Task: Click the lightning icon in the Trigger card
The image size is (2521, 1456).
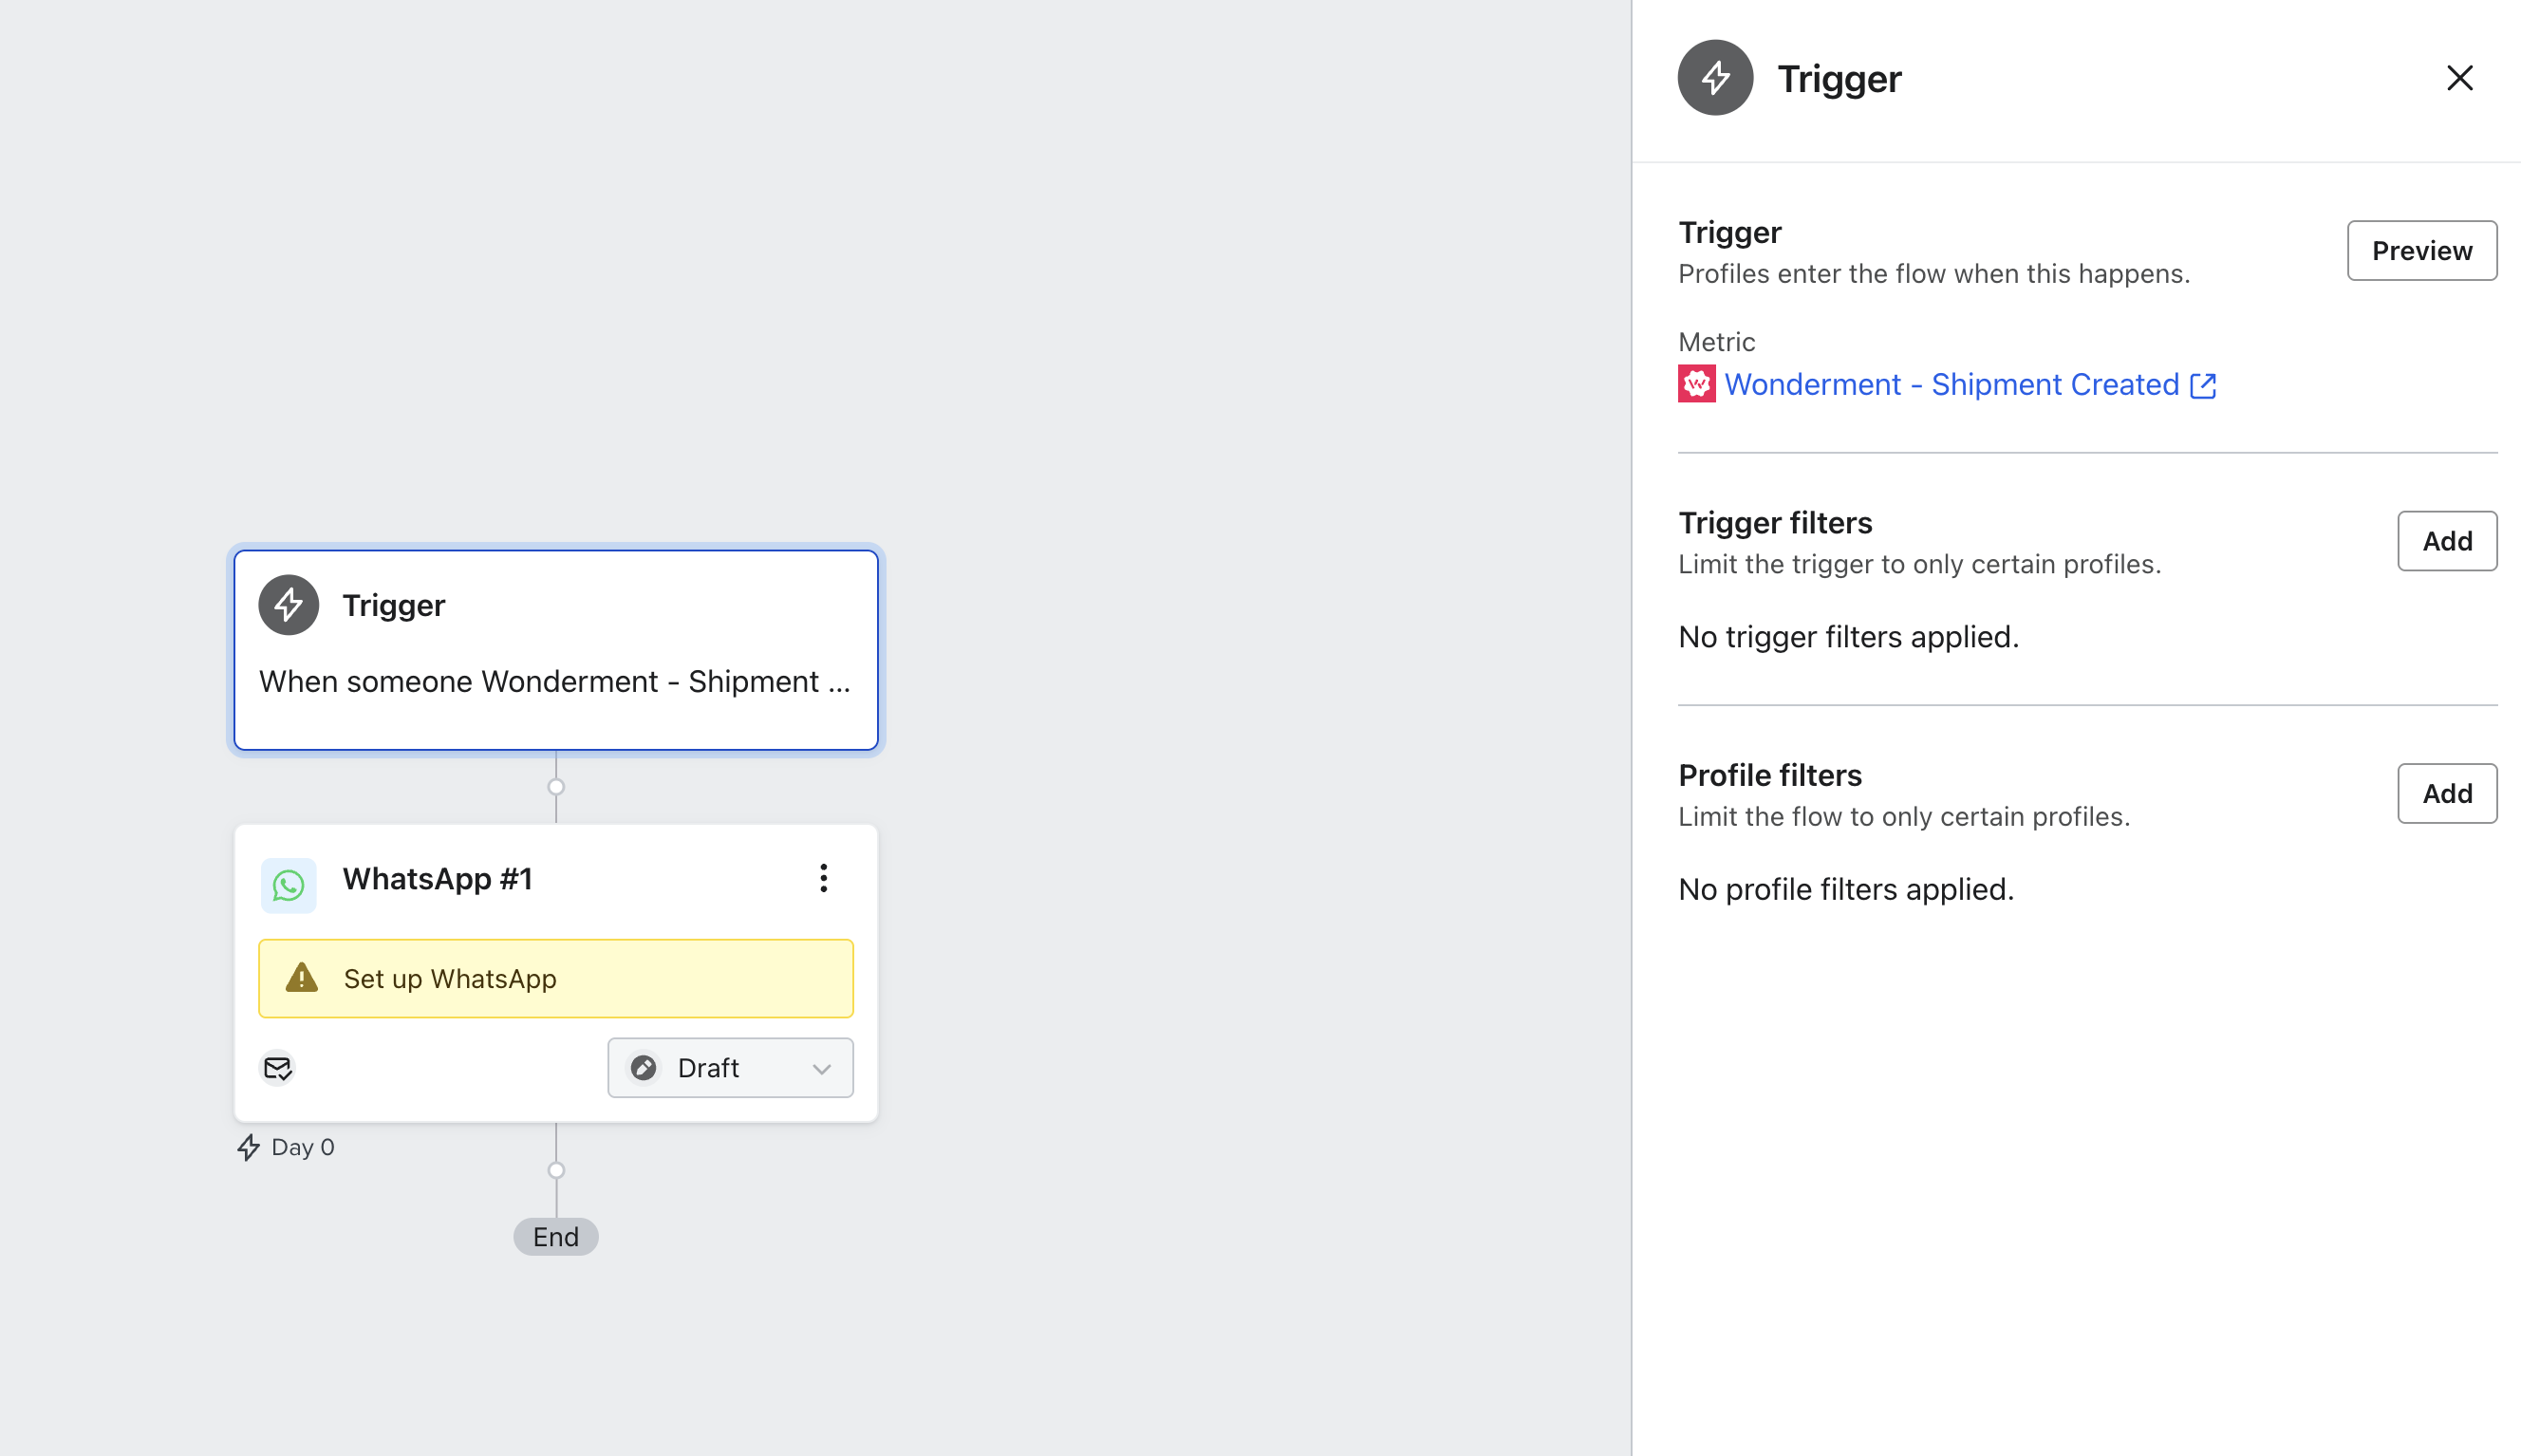Action: point(288,605)
